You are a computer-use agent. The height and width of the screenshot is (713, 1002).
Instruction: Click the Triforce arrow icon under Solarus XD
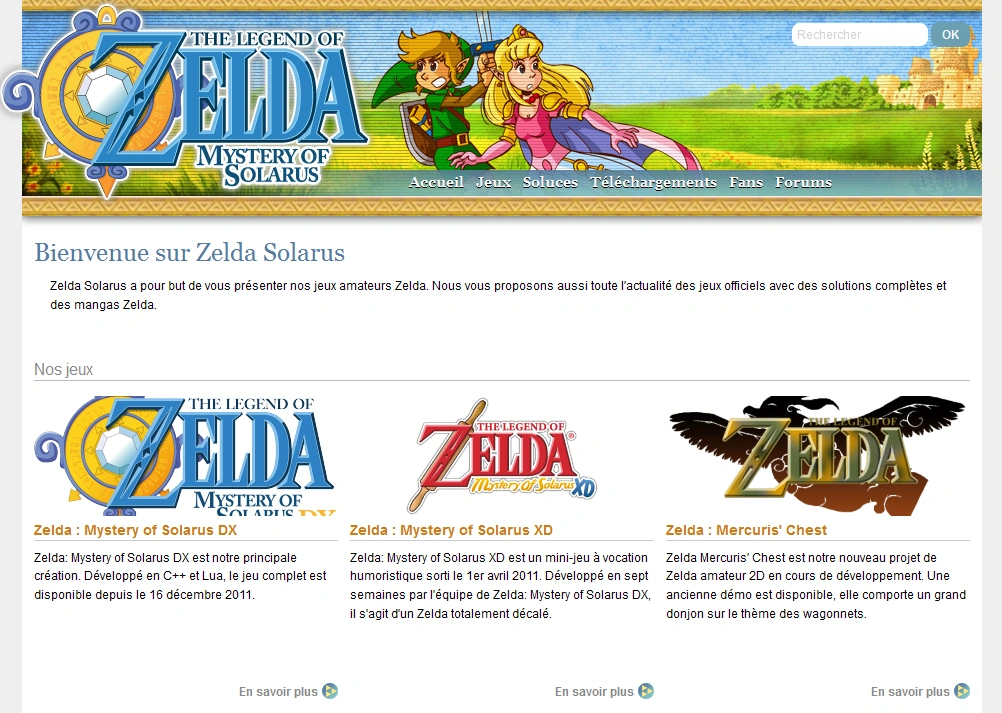(x=646, y=691)
